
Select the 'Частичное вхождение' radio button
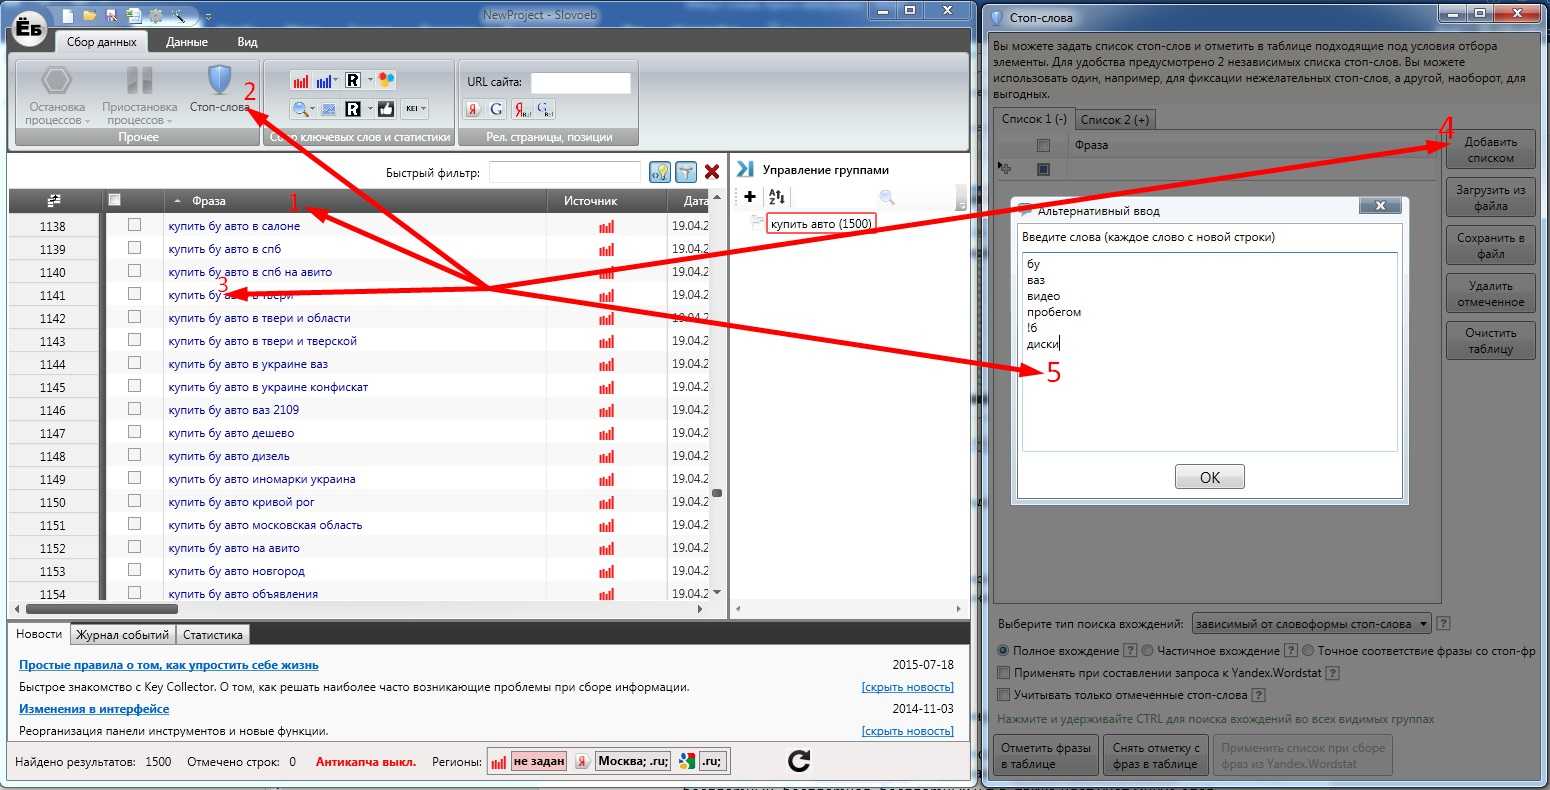(x=1148, y=651)
